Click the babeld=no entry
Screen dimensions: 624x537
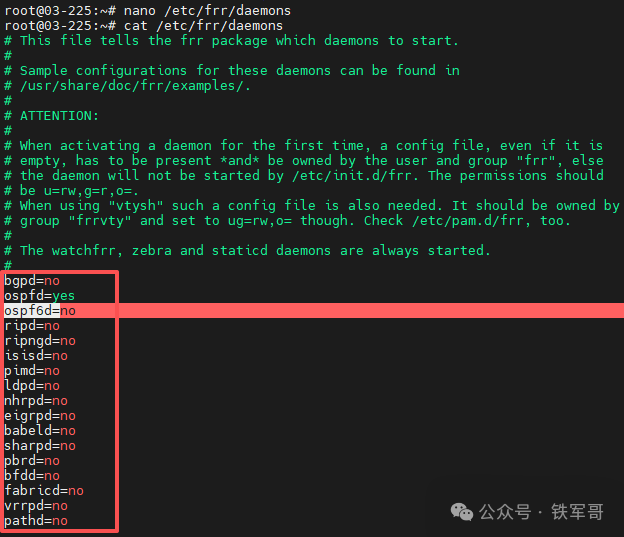[40, 431]
